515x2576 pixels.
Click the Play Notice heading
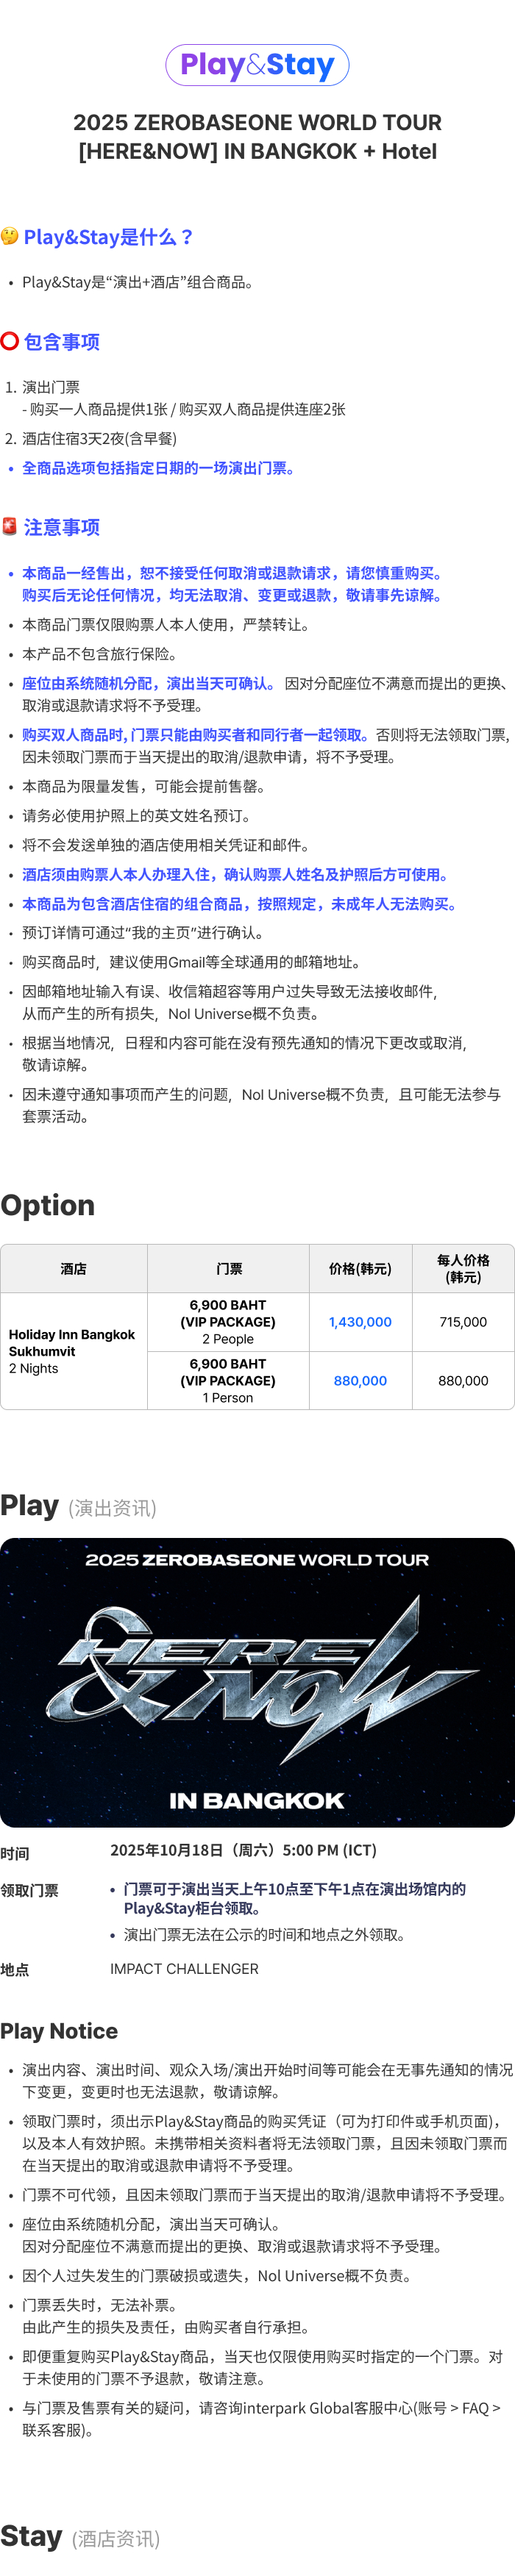click(x=59, y=2031)
